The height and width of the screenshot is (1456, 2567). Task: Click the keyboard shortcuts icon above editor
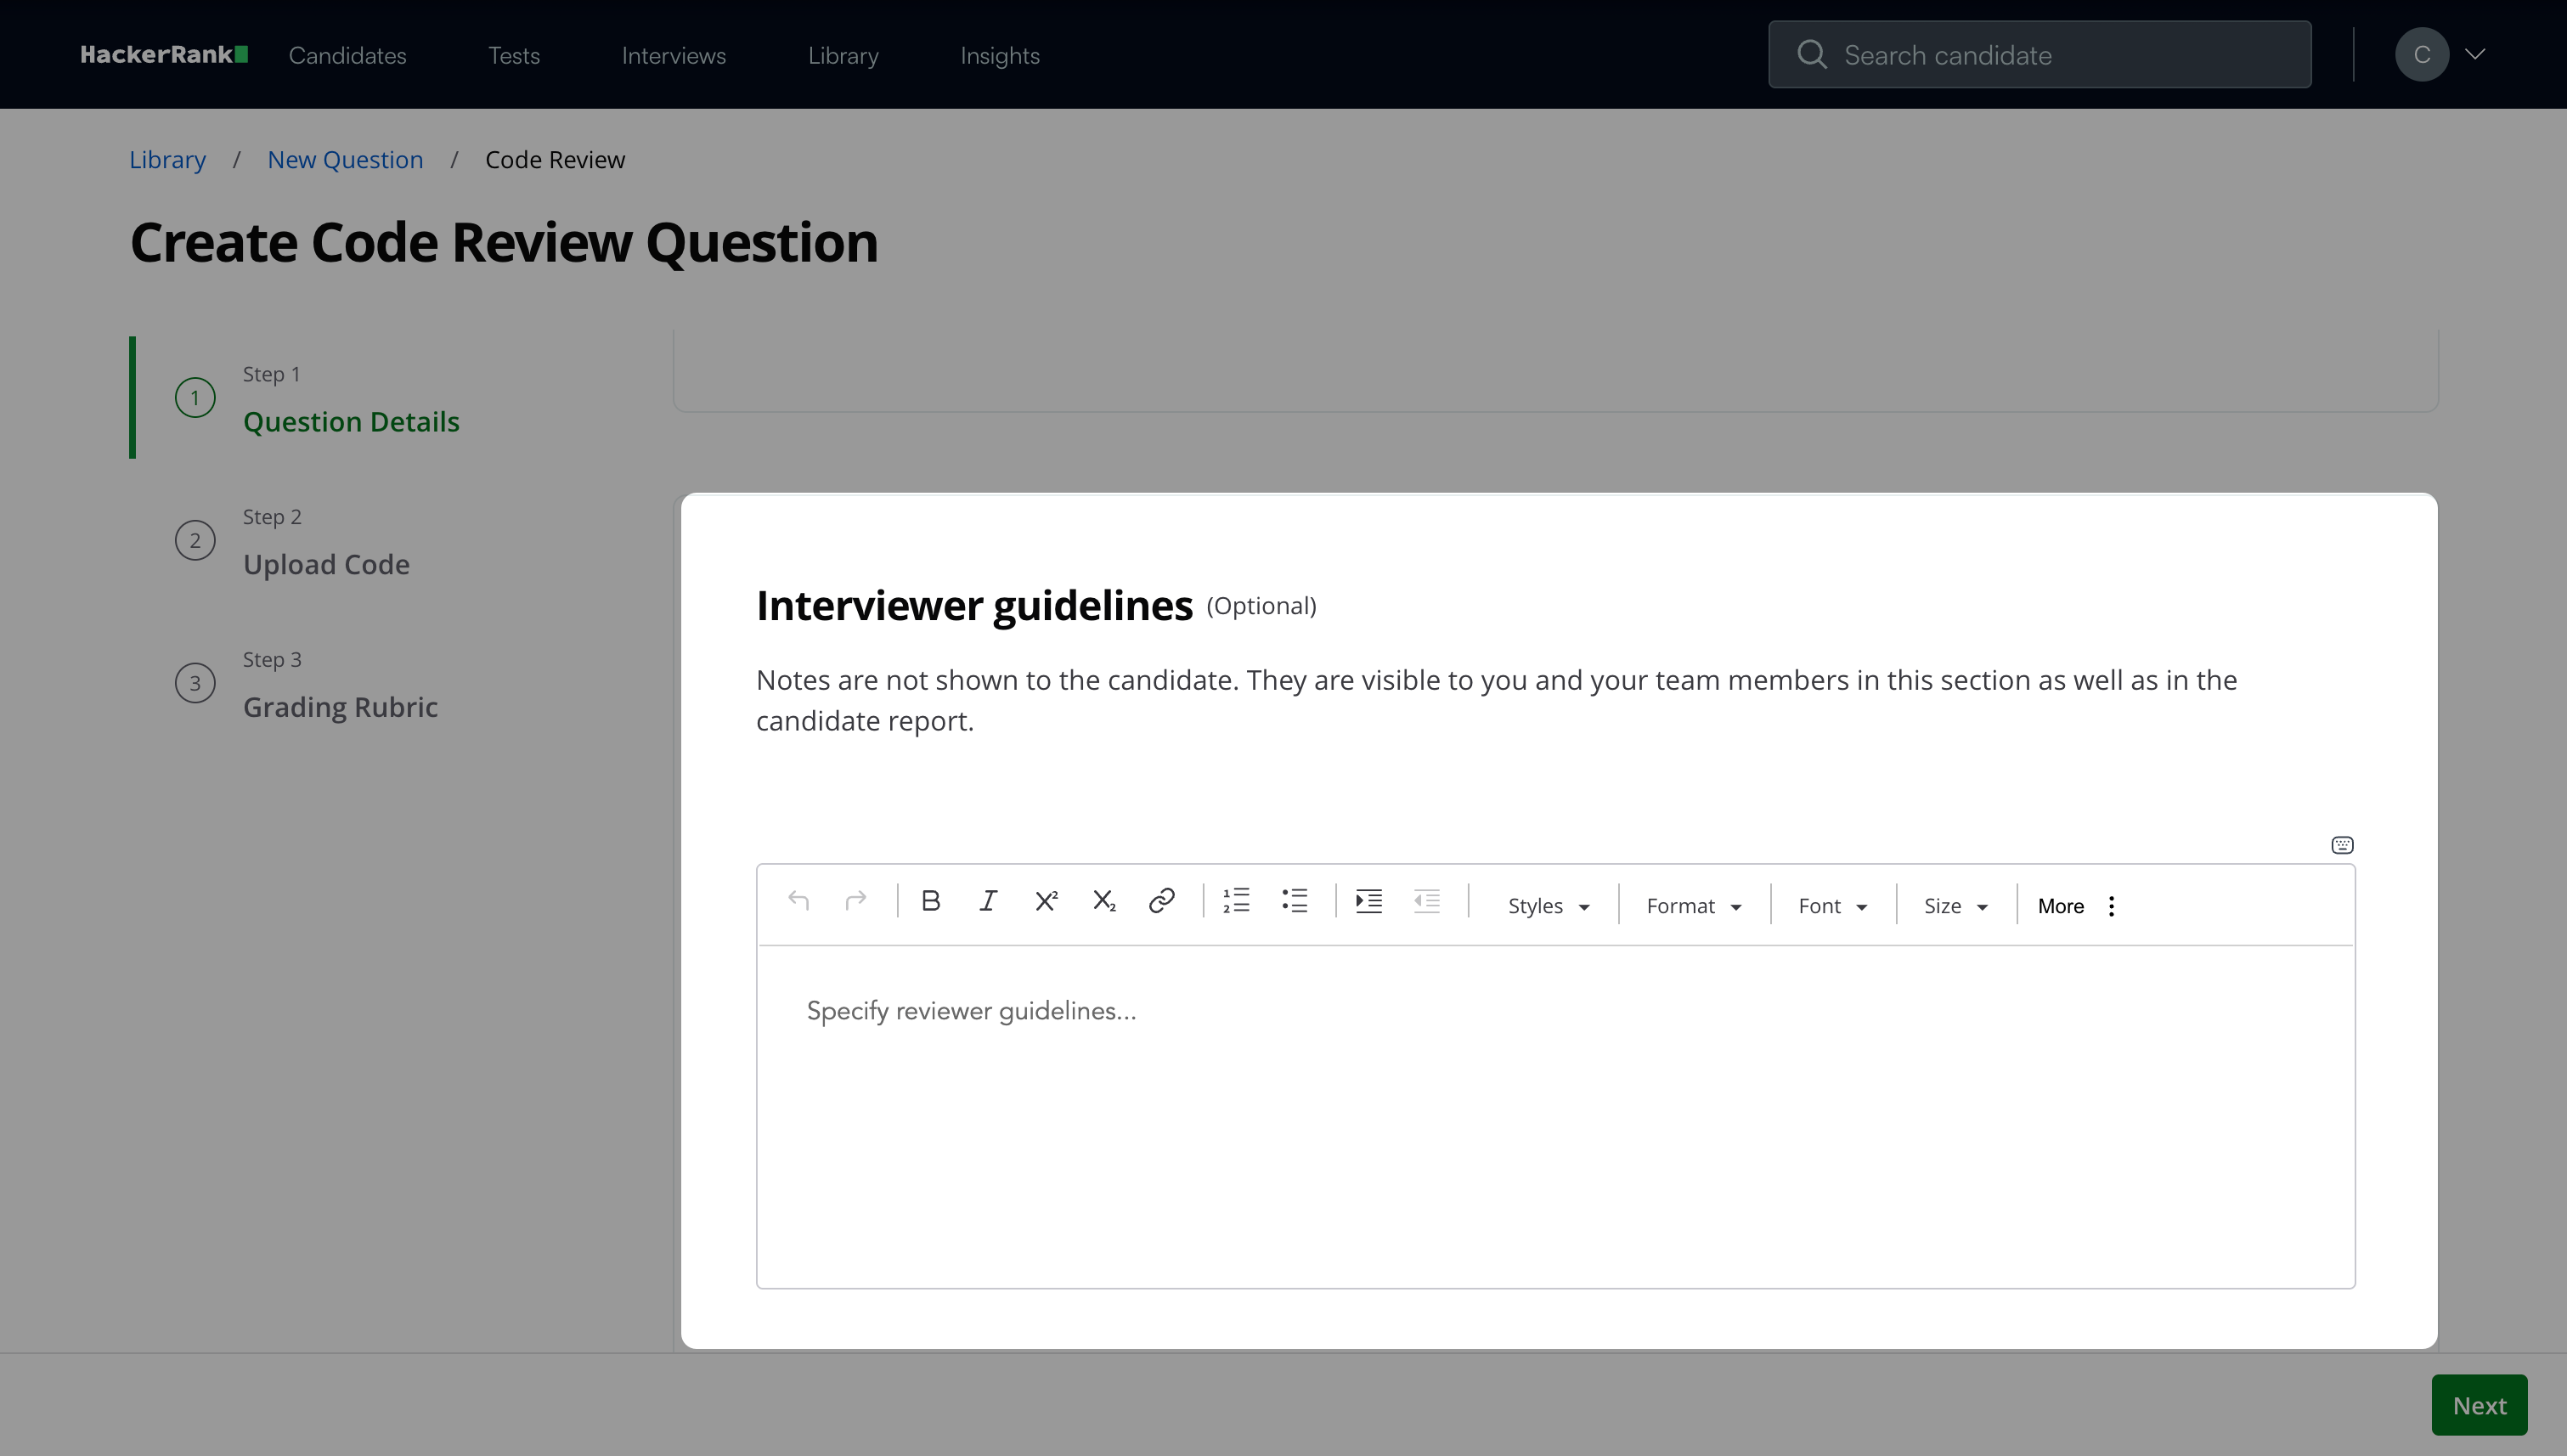point(2342,846)
